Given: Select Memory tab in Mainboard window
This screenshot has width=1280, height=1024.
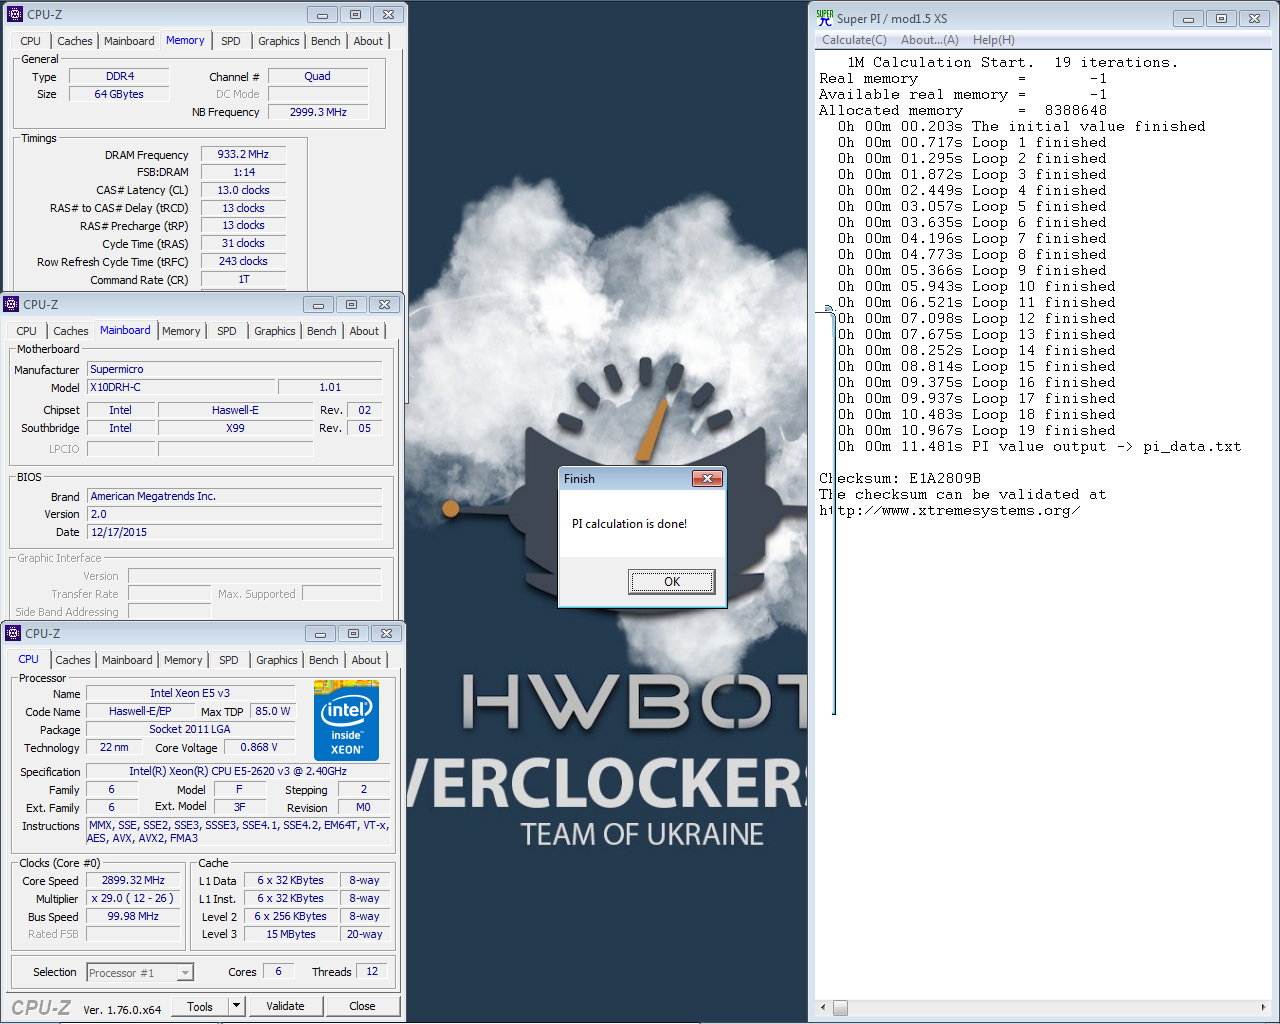Looking at the screenshot, I should (181, 331).
